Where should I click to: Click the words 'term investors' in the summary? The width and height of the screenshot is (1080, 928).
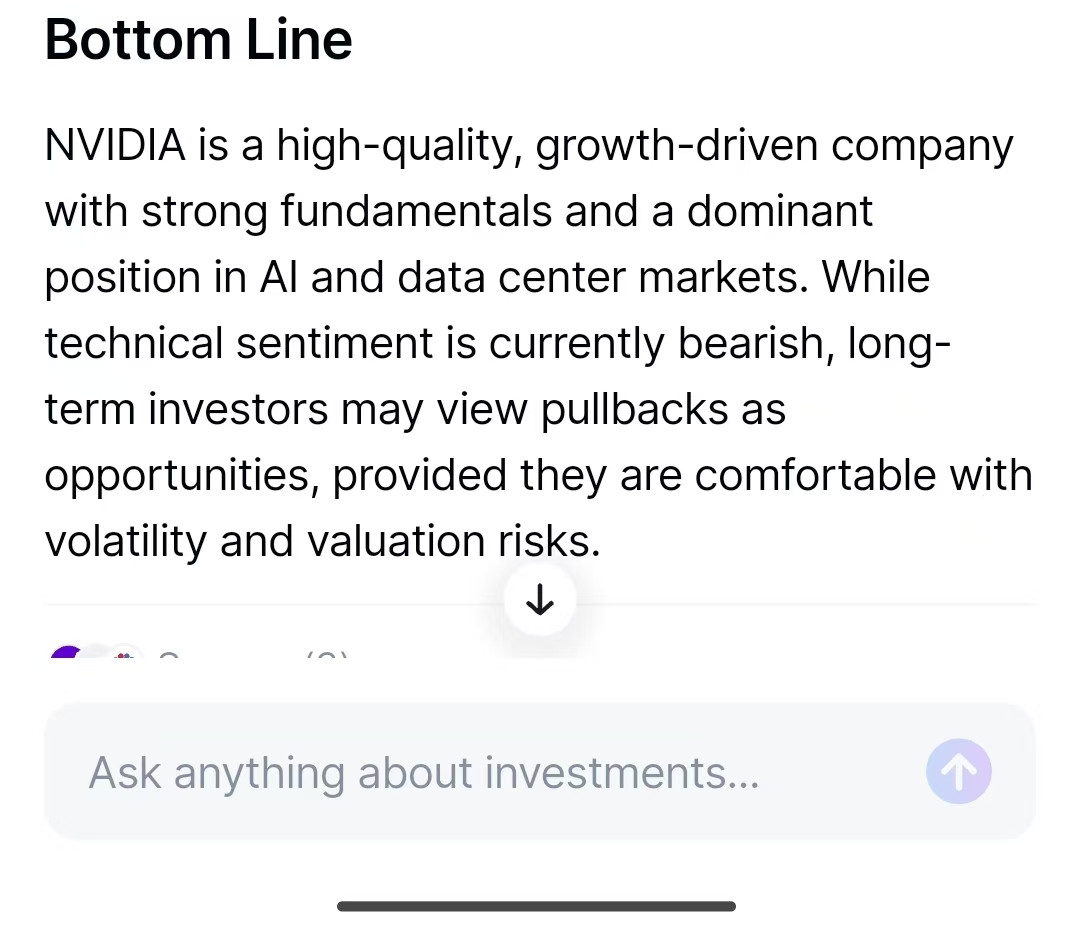[186, 409]
